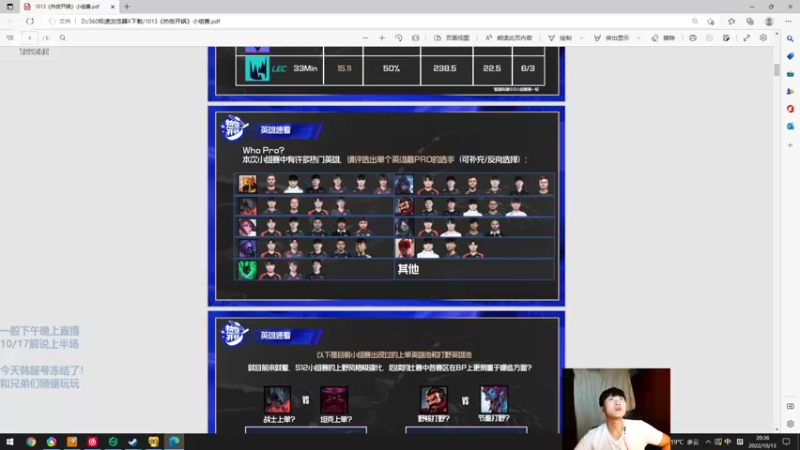The image size is (800, 450).
Task: Open the sidebar Outlook icon
Action: click(x=790, y=126)
